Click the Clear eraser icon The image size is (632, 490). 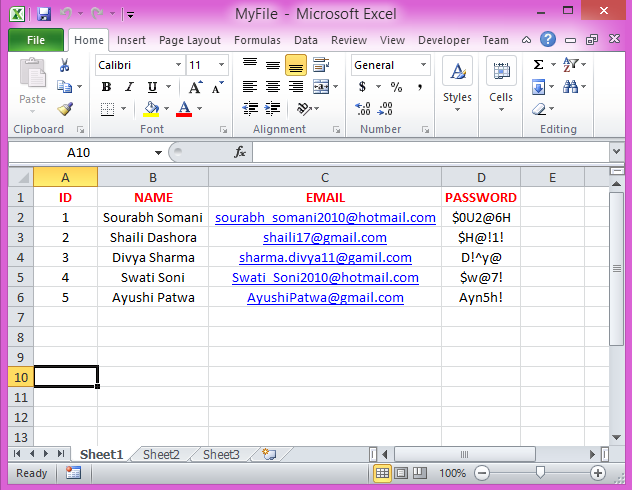pos(539,109)
